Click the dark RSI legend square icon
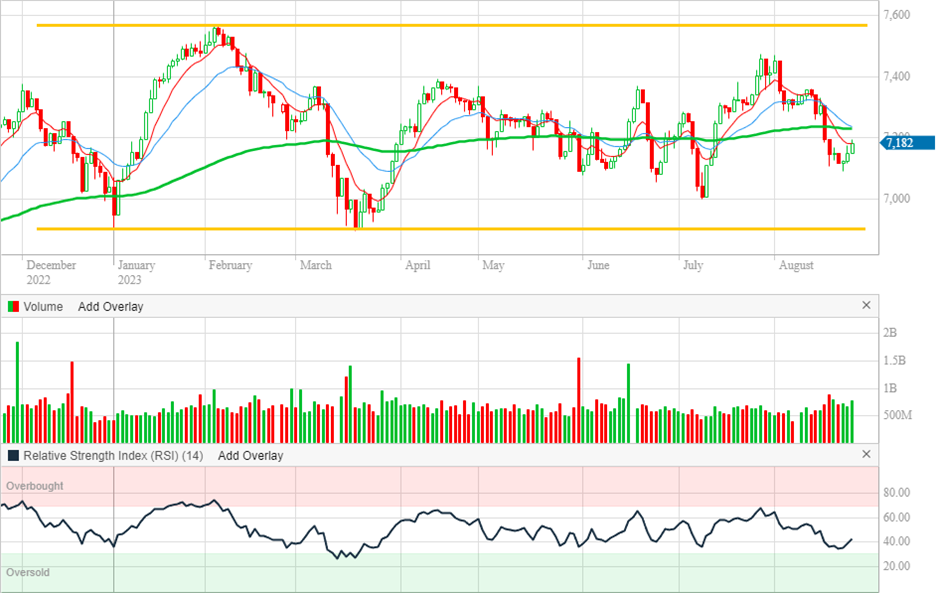The height and width of the screenshot is (593, 939). pos(13,456)
